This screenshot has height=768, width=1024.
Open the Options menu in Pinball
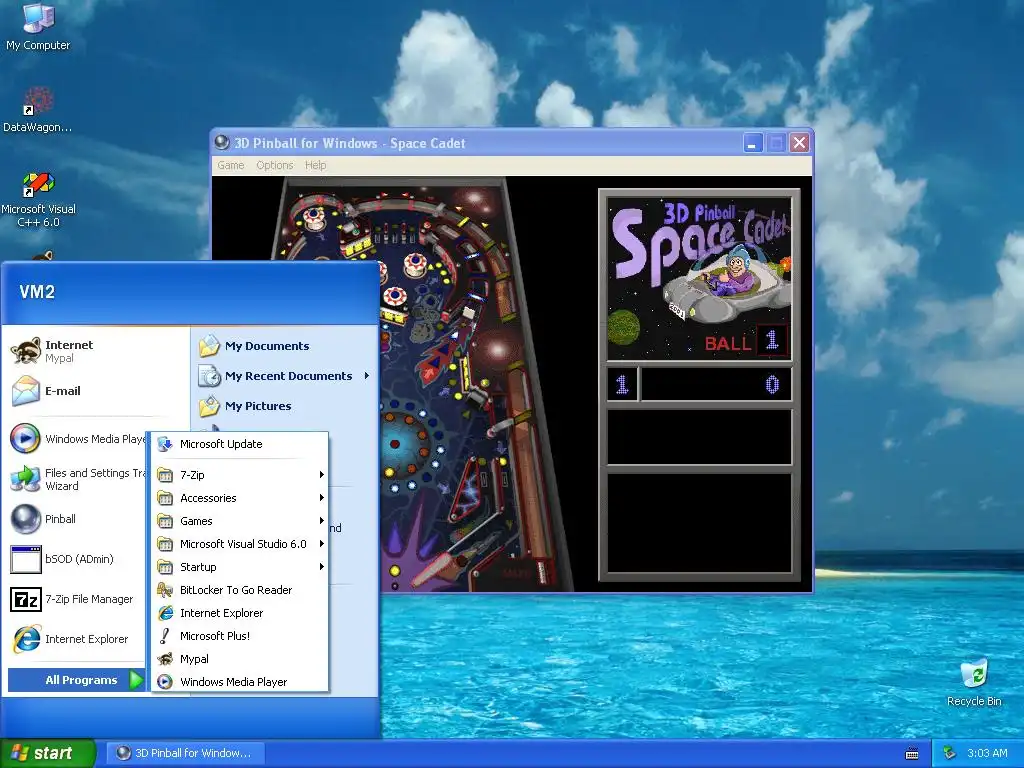point(274,165)
